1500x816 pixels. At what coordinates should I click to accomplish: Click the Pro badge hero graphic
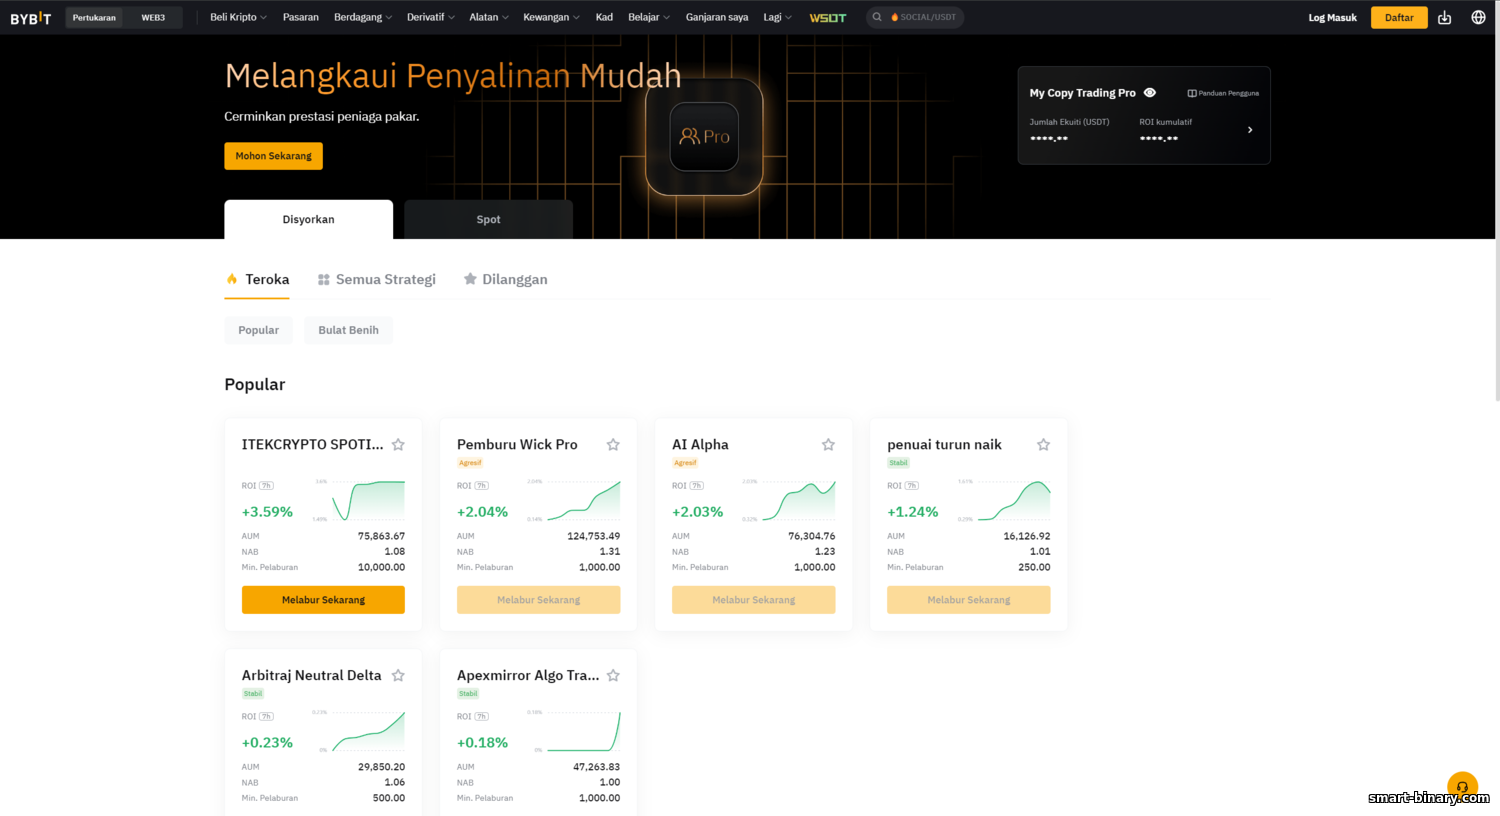704,136
